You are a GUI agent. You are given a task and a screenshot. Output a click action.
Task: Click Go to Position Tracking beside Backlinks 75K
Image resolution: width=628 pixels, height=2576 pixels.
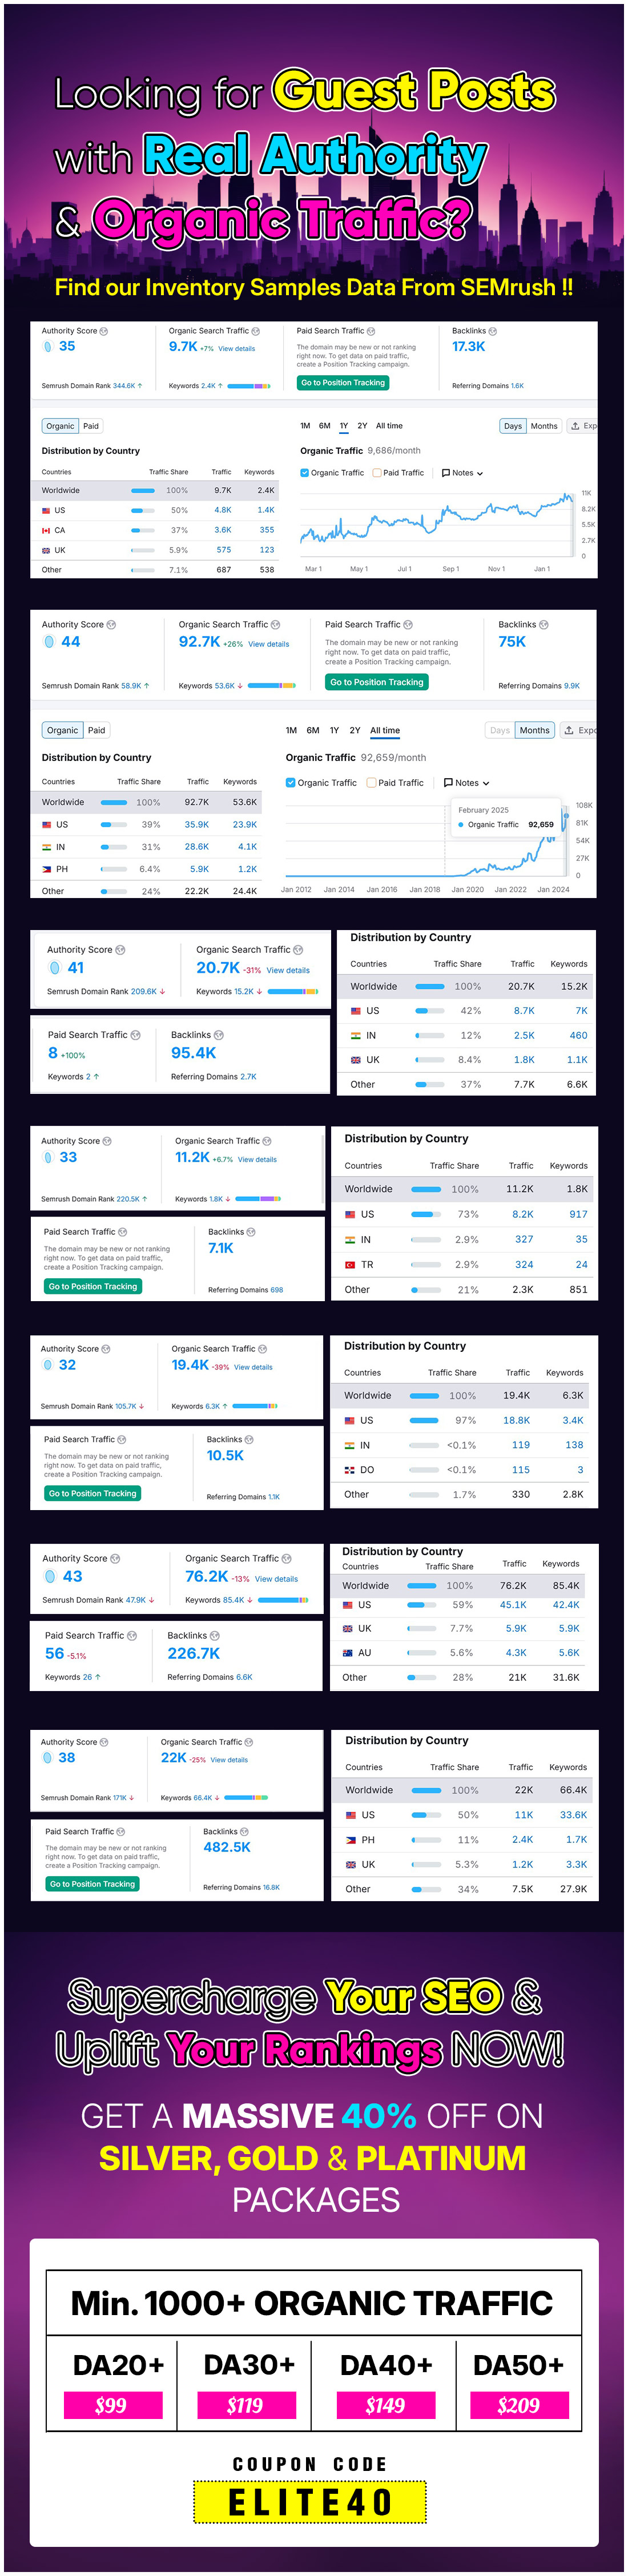pos(377,682)
